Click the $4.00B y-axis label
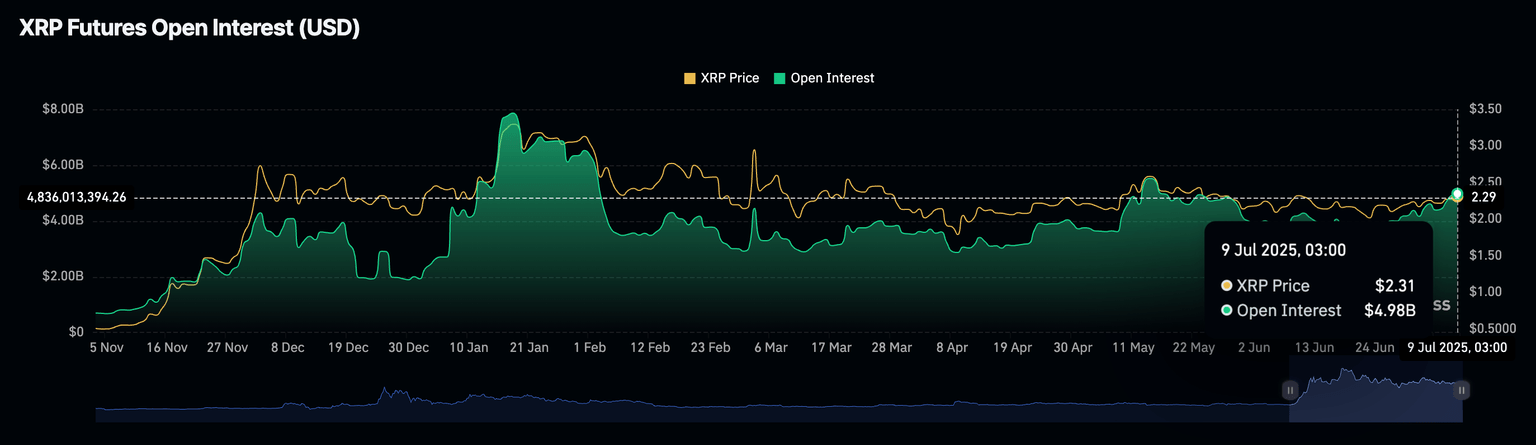Image resolution: width=1536 pixels, height=445 pixels. [62, 220]
